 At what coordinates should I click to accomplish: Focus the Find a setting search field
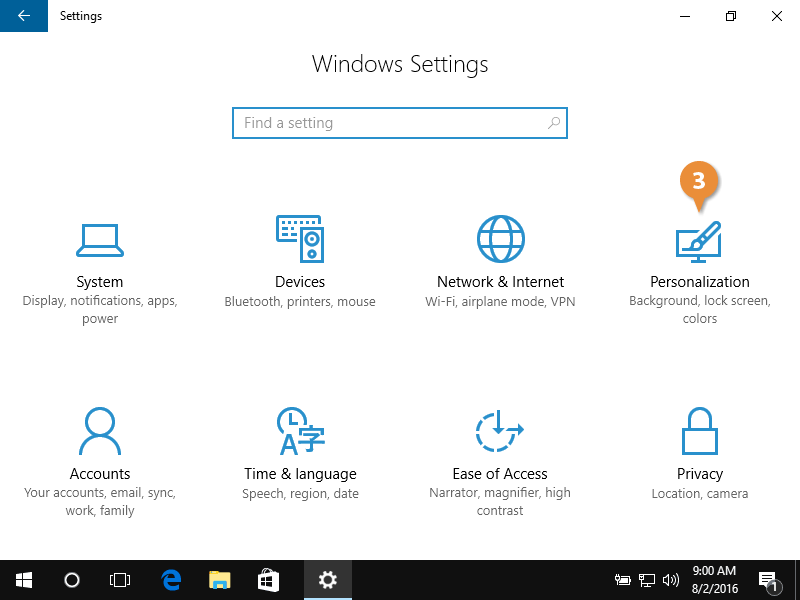pos(400,123)
